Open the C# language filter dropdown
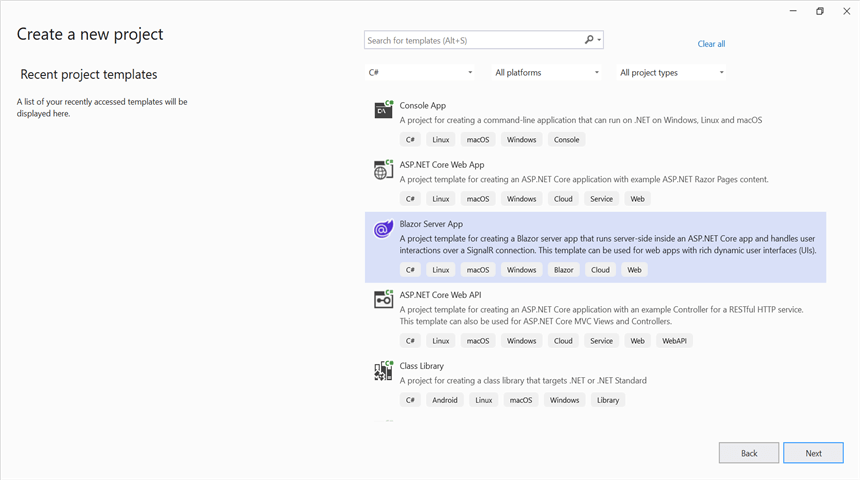 [x=421, y=72]
